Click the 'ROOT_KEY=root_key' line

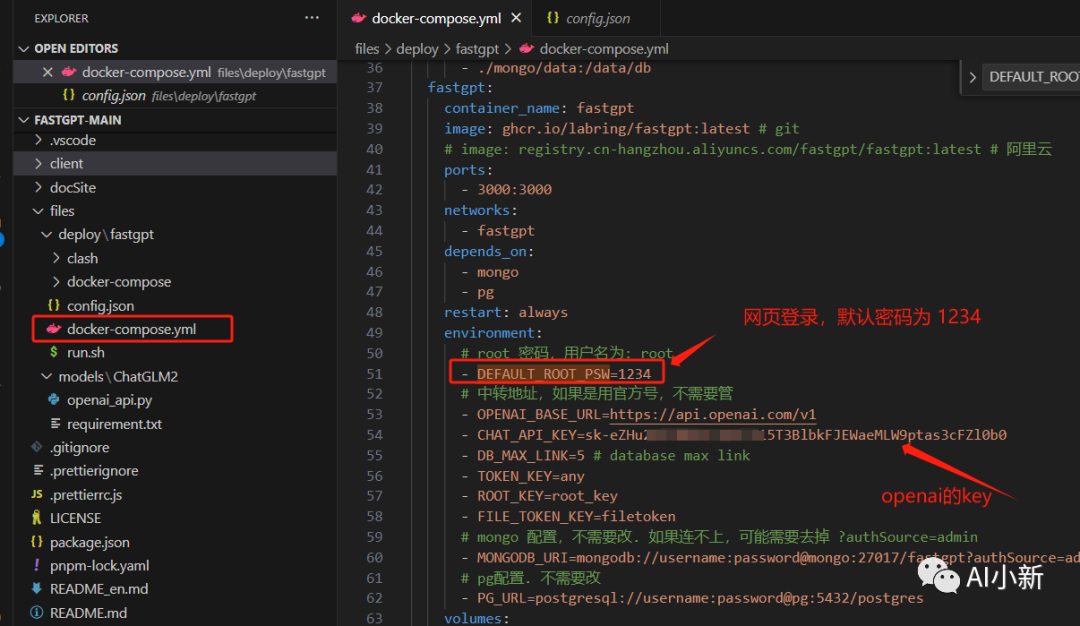tap(547, 497)
